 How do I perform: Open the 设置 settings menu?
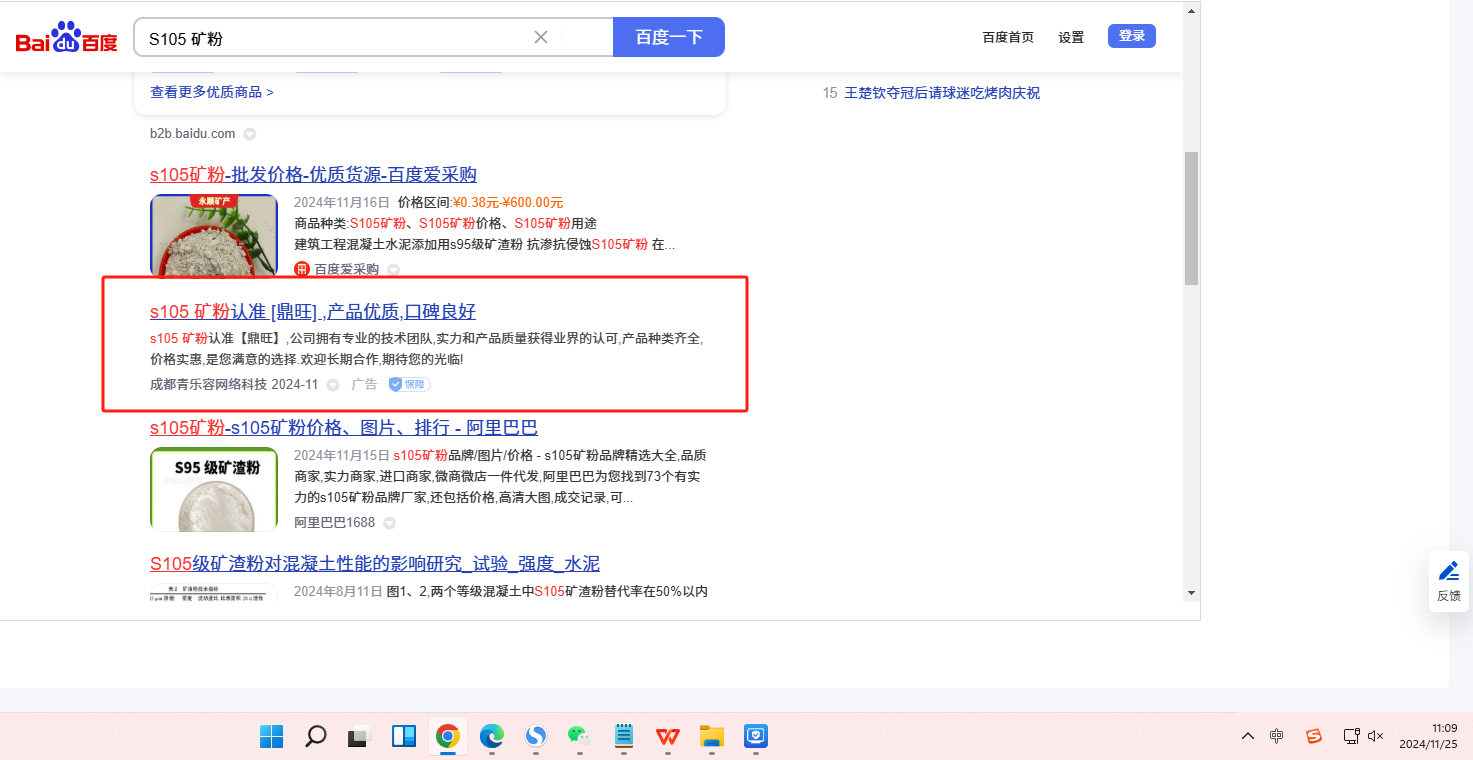click(1071, 37)
